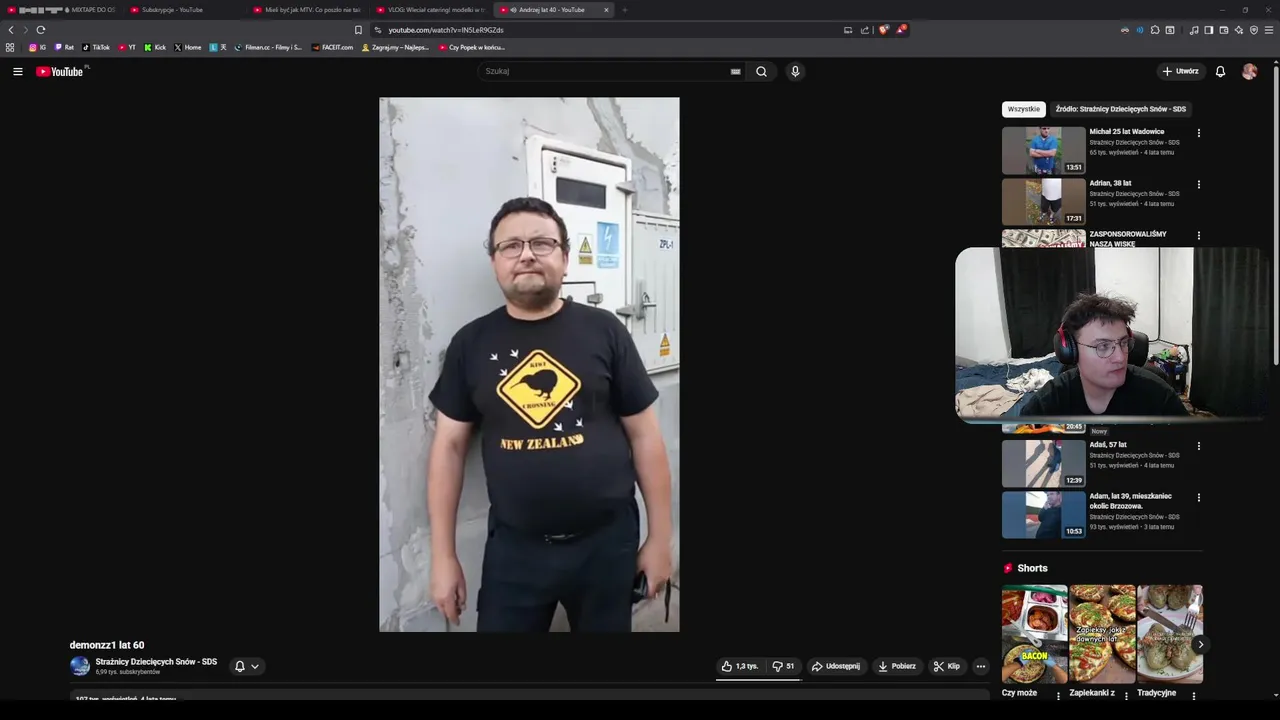This screenshot has width=1280, height=720.
Task: Open options for Adaś, 57 lat video
Action: pos(1198,446)
